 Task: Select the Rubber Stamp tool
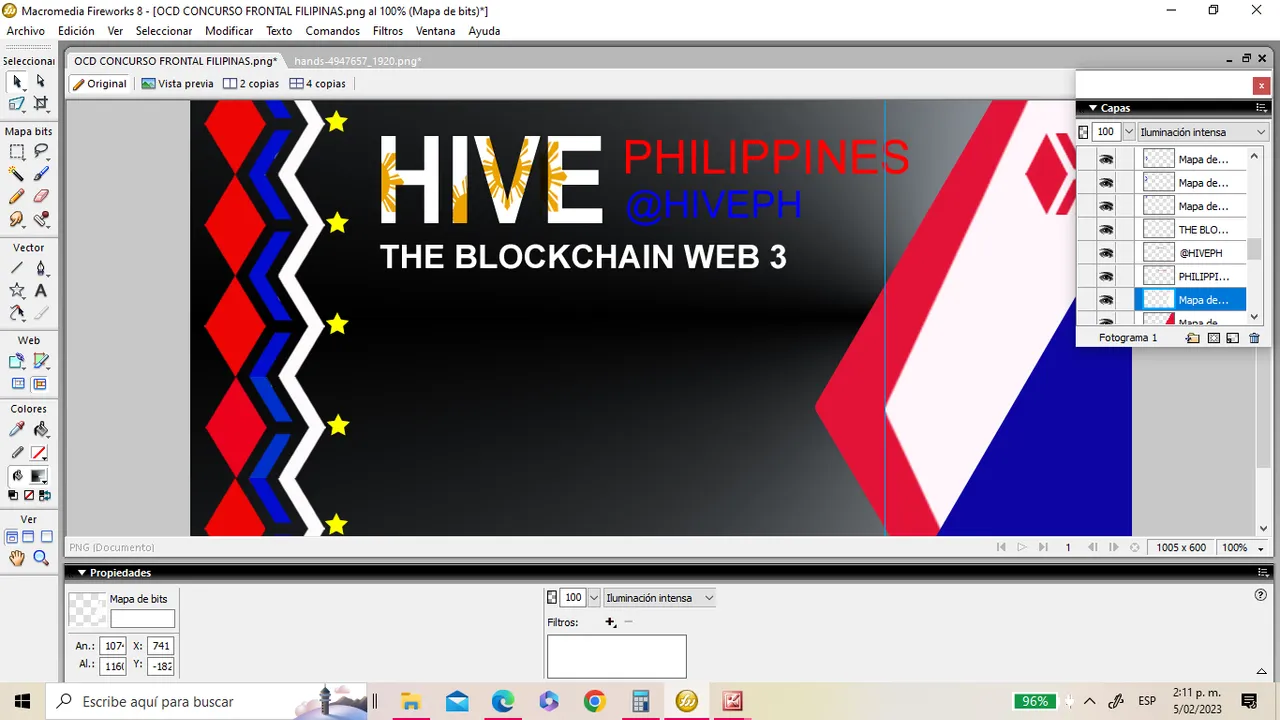(x=41, y=218)
